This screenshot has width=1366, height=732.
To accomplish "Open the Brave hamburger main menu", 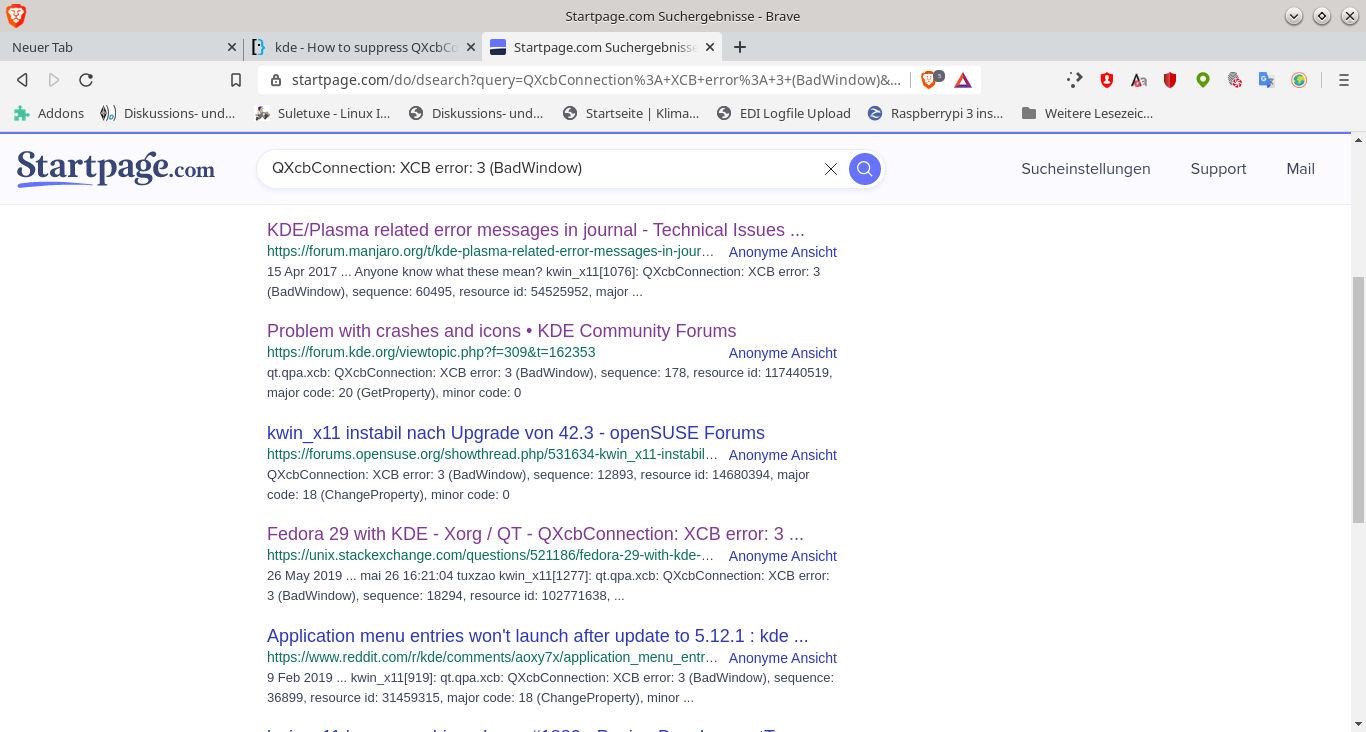I will click(1343, 80).
